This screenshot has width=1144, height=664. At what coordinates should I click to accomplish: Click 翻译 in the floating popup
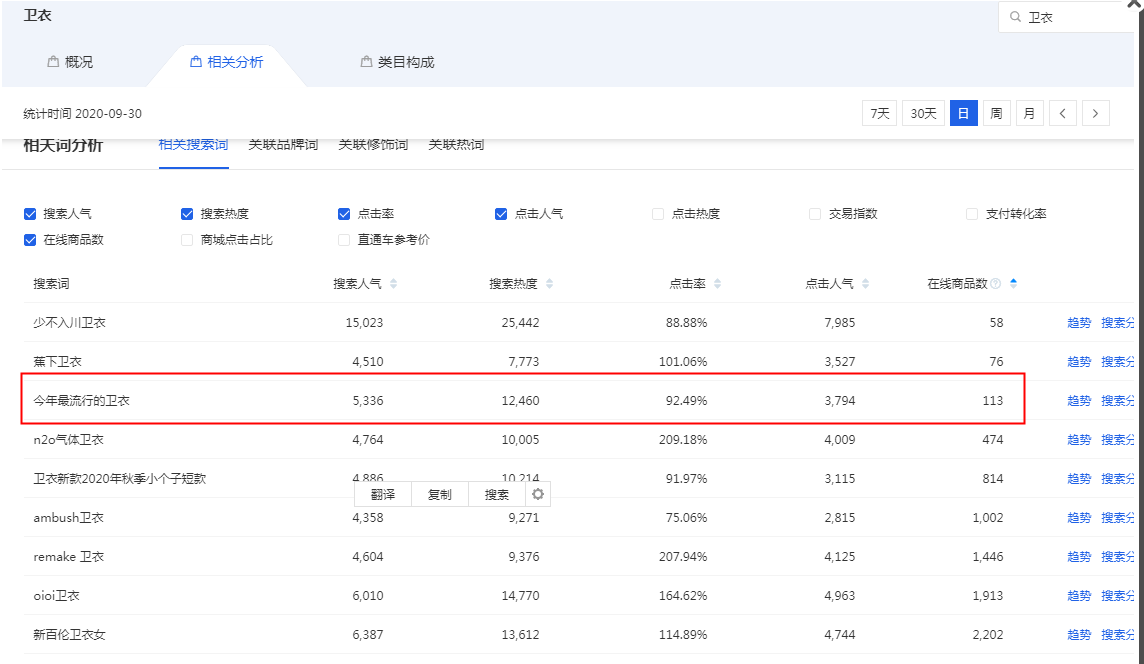(x=383, y=495)
